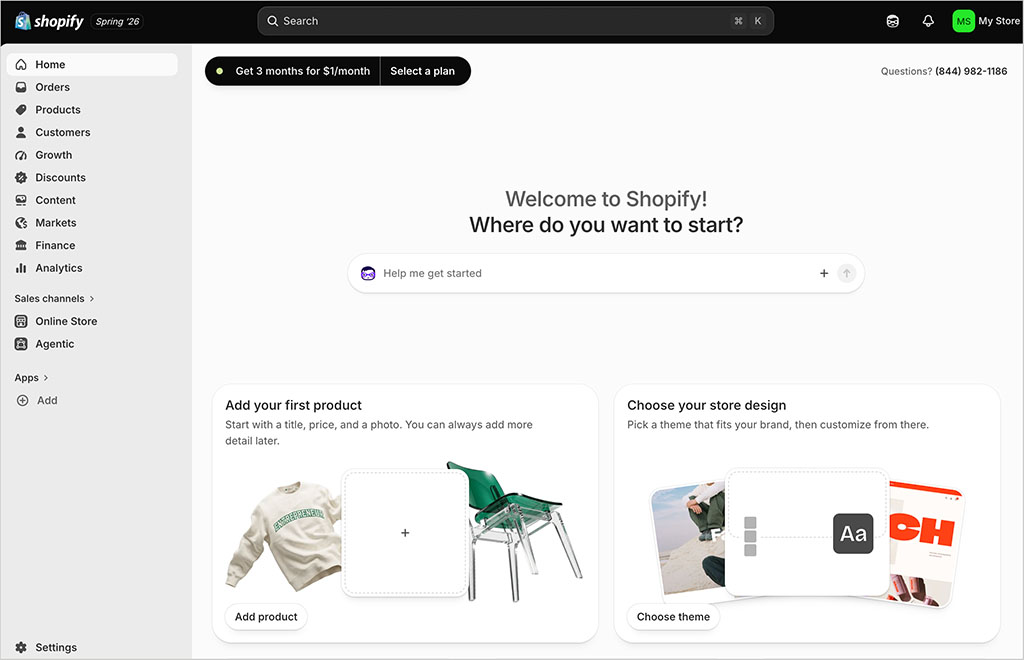Click the Add label under Apps
This screenshot has height=660, width=1024.
(47, 401)
